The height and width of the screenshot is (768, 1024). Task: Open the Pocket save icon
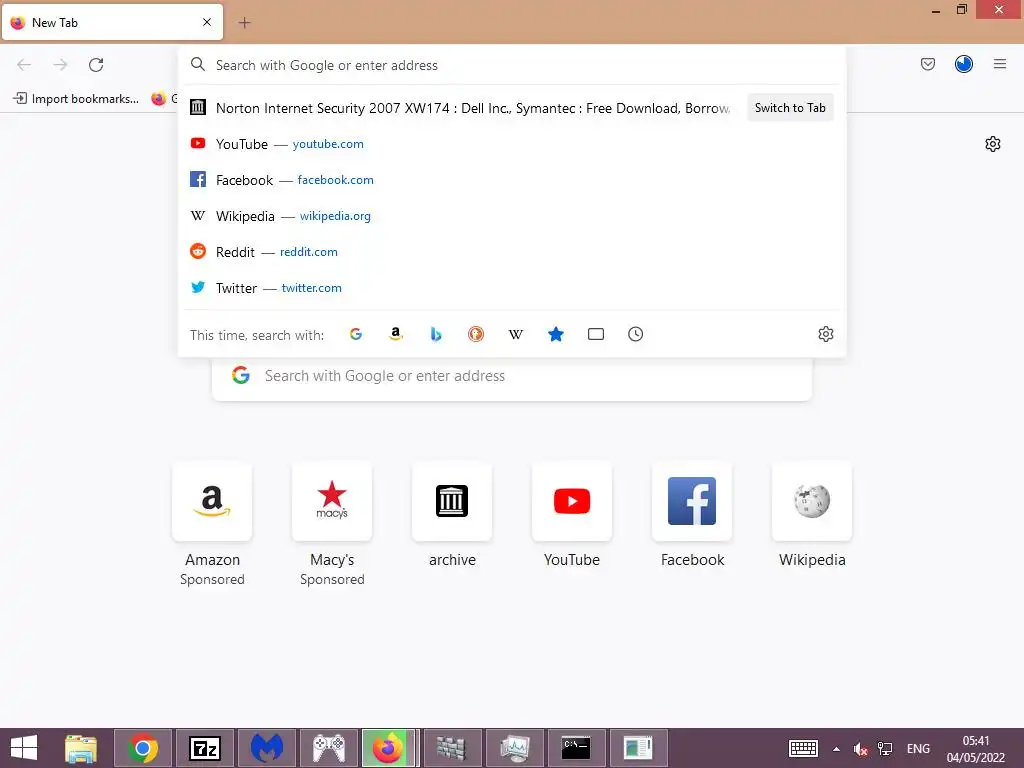click(927, 64)
